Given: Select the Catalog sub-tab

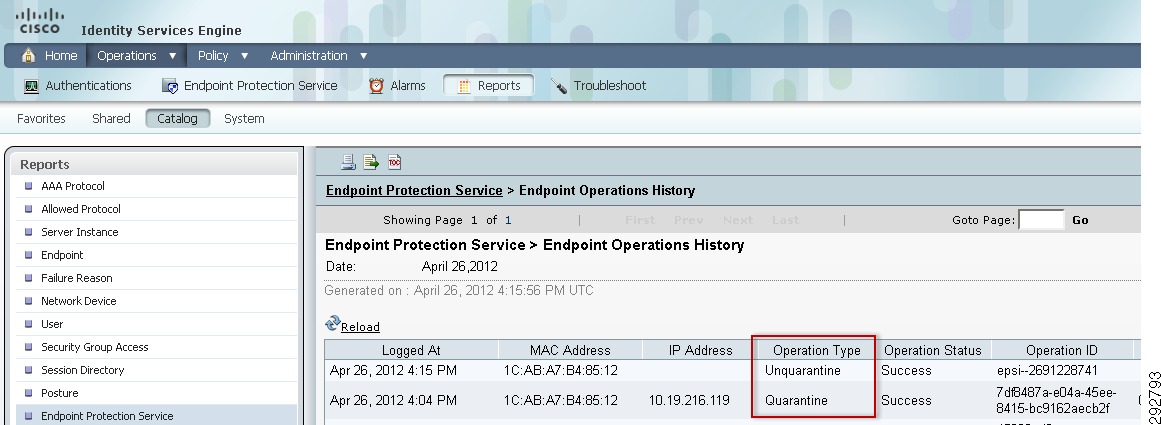Looking at the screenshot, I should (x=178, y=118).
